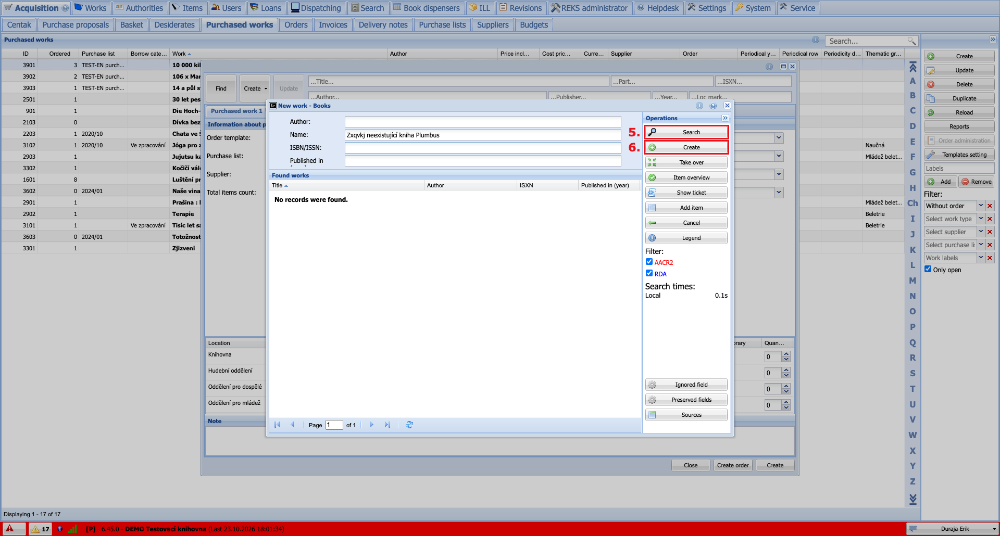
Task: Switch to the Desiderates subtab
Action: tap(175, 25)
